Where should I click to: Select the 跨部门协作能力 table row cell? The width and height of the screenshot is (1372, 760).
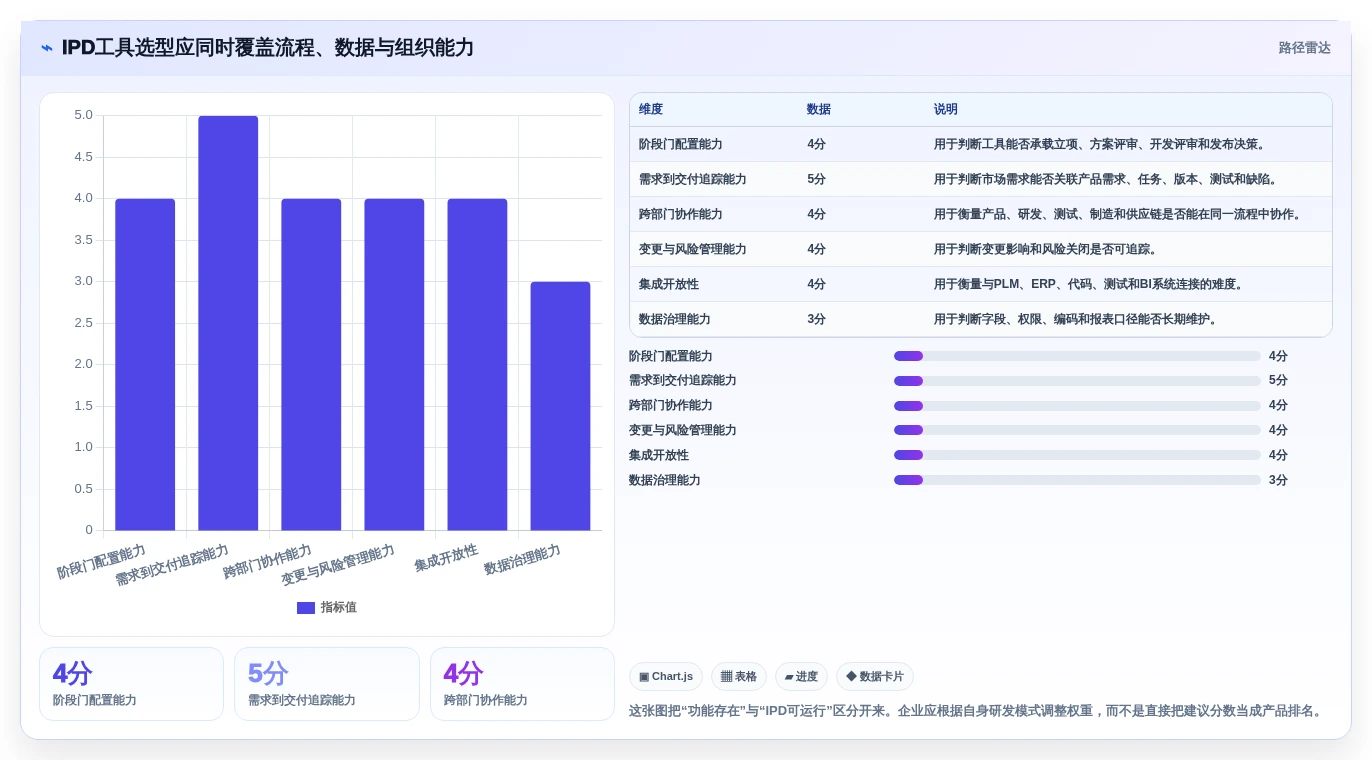tap(681, 214)
